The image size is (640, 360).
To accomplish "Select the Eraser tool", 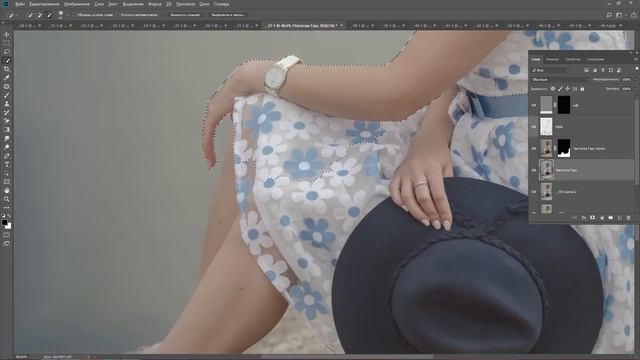I will click(7, 121).
